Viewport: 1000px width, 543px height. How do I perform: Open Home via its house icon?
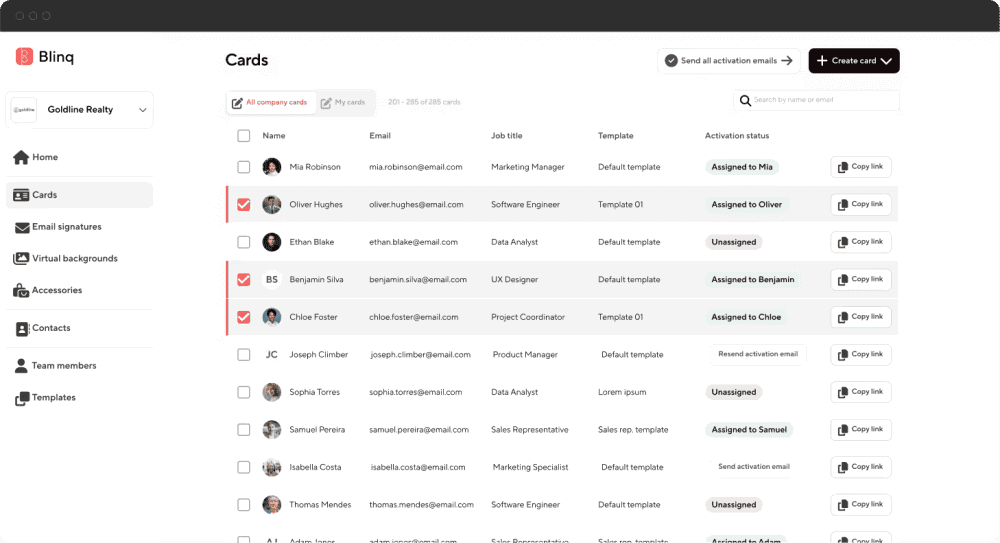[21, 157]
